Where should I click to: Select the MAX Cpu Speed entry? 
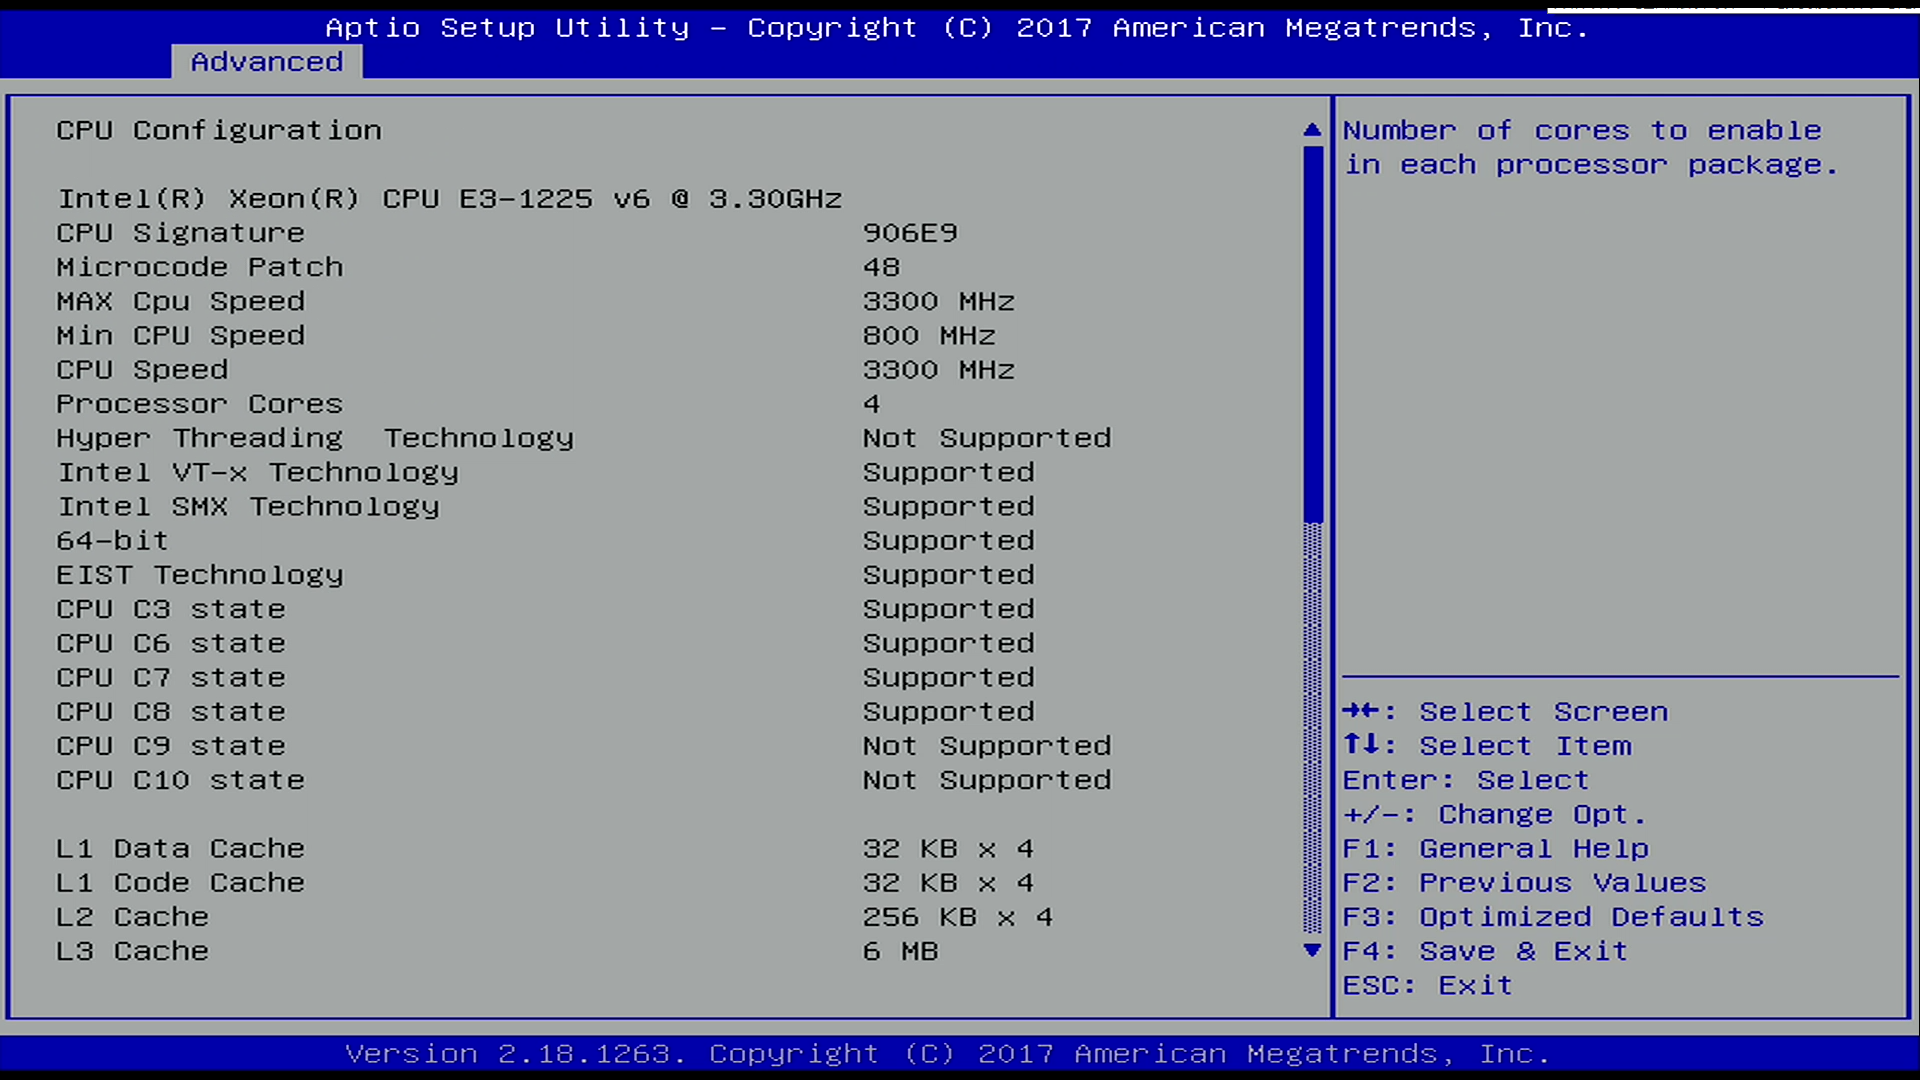[x=180, y=301]
